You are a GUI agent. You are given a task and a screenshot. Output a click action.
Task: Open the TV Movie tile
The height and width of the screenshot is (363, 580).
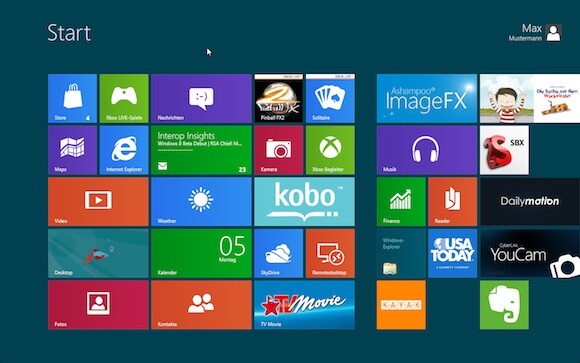coord(304,305)
